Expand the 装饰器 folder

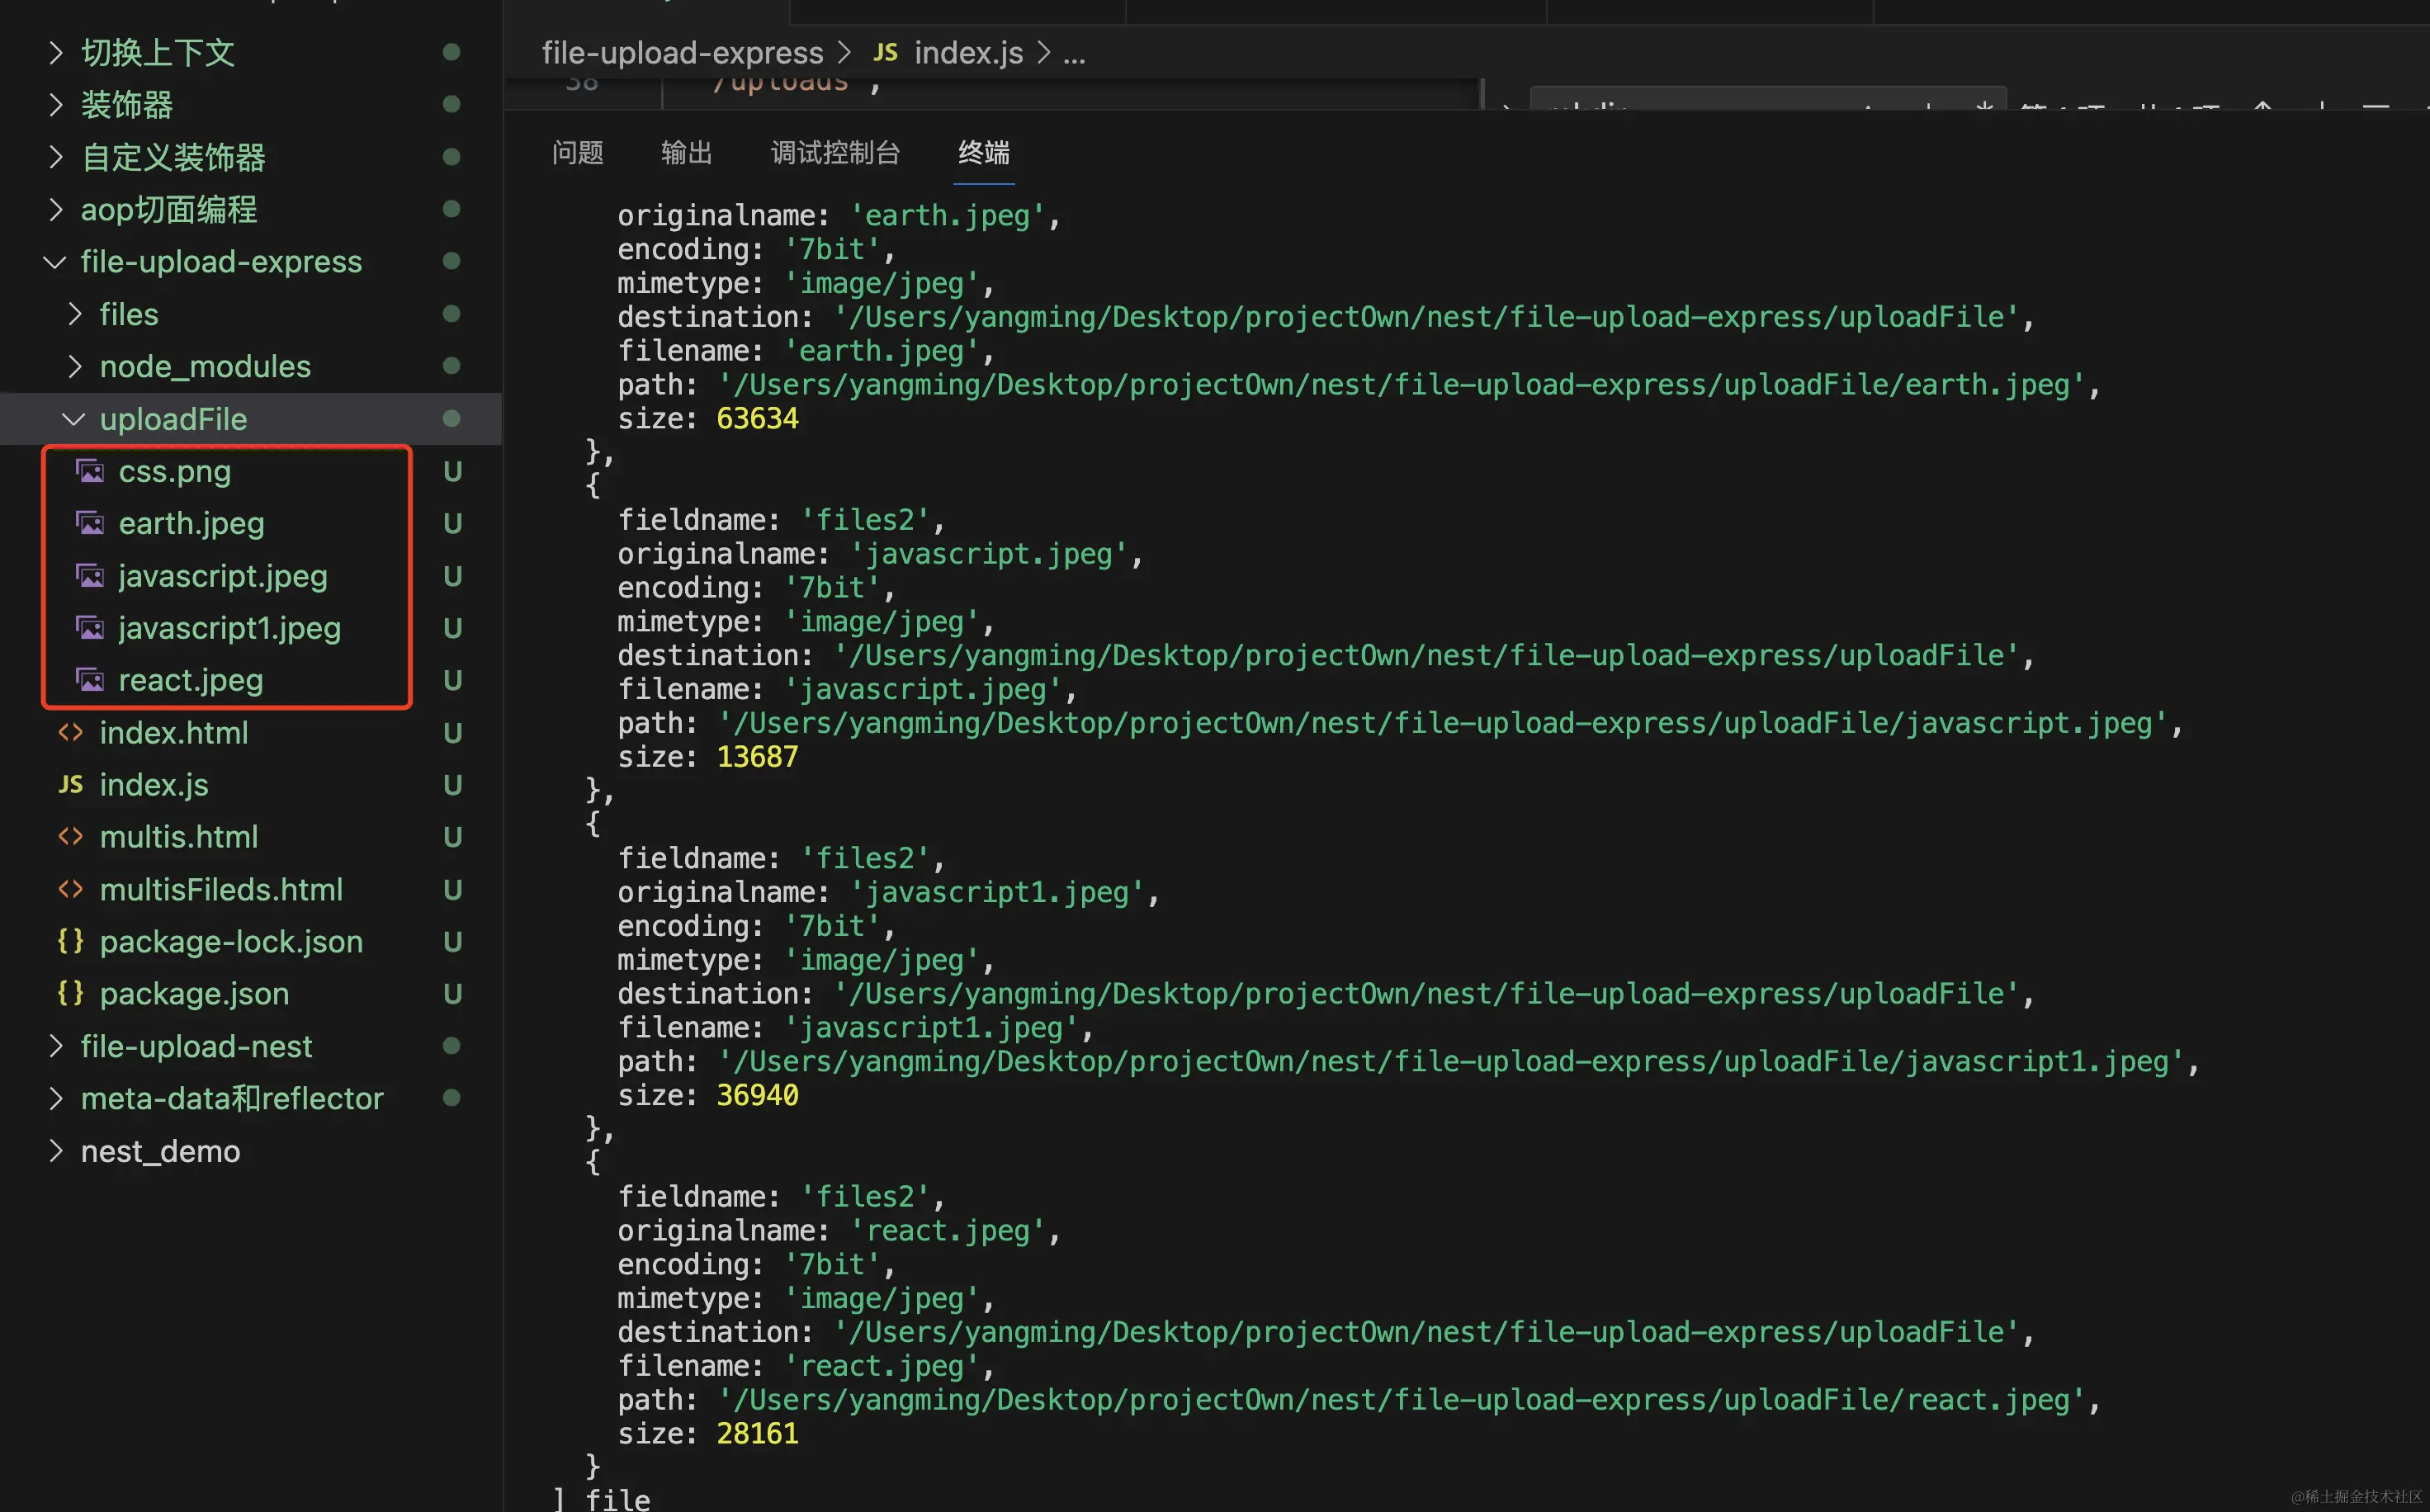click(55, 104)
